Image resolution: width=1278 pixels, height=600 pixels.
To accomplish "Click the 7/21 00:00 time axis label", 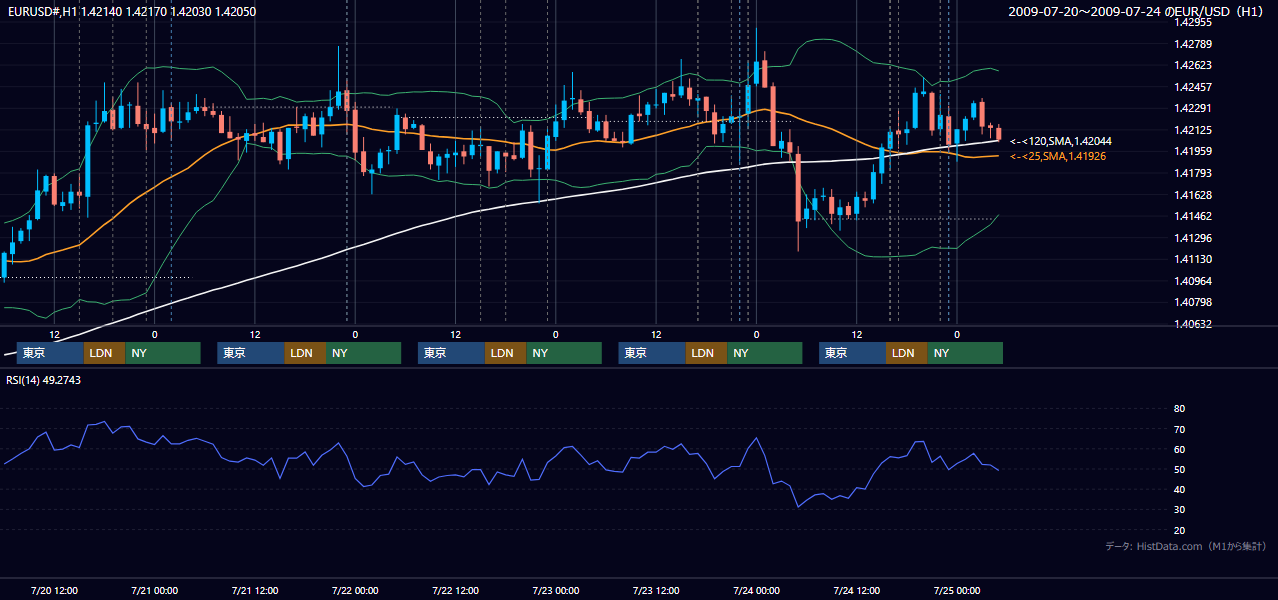I will (154, 590).
